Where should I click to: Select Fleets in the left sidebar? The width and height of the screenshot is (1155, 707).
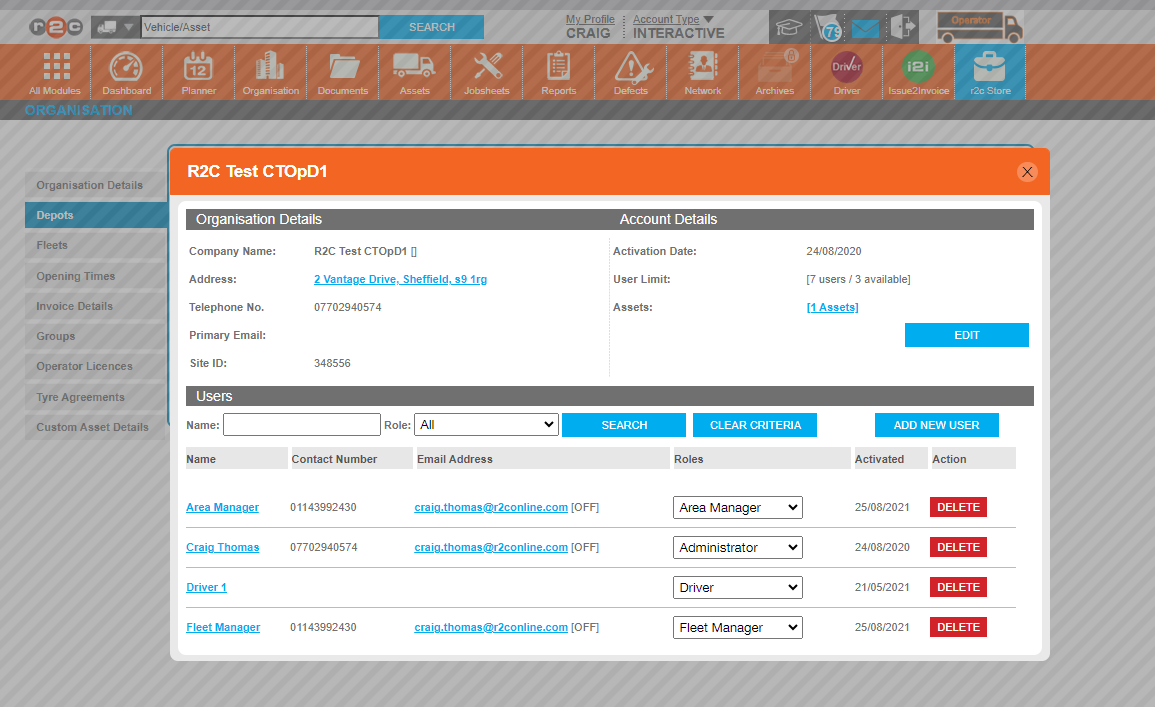[x=95, y=245]
